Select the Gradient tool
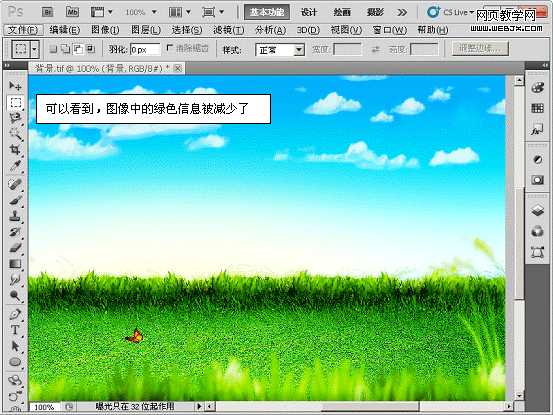 coord(15,263)
